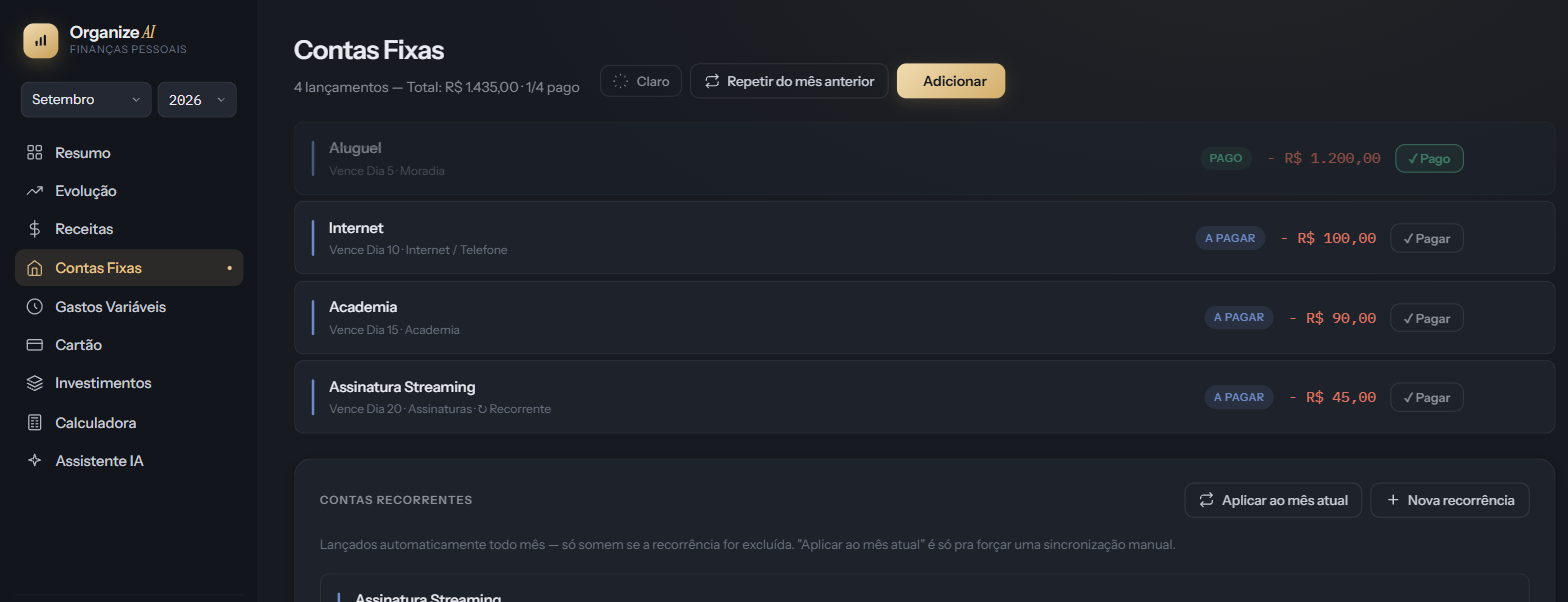Click the Organize AI logo icon

pyautogui.click(x=41, y=41)
